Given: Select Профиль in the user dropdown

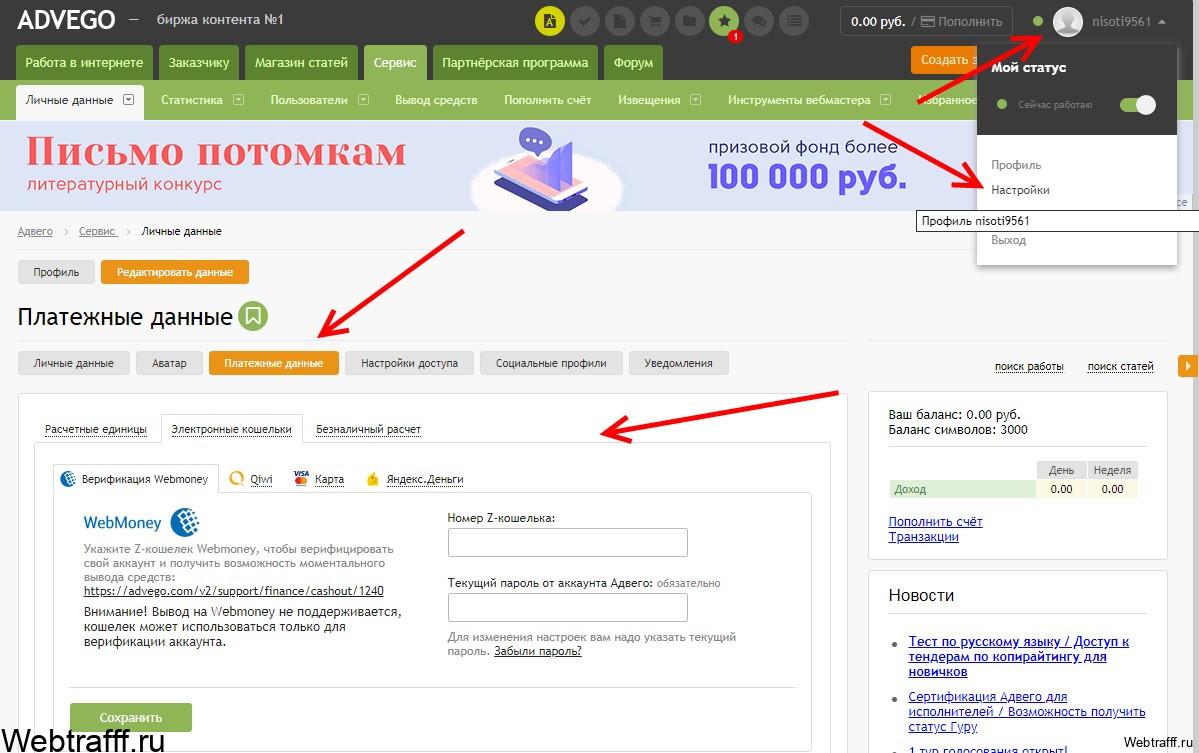Looking at the screenshot, I should 1016,164.
